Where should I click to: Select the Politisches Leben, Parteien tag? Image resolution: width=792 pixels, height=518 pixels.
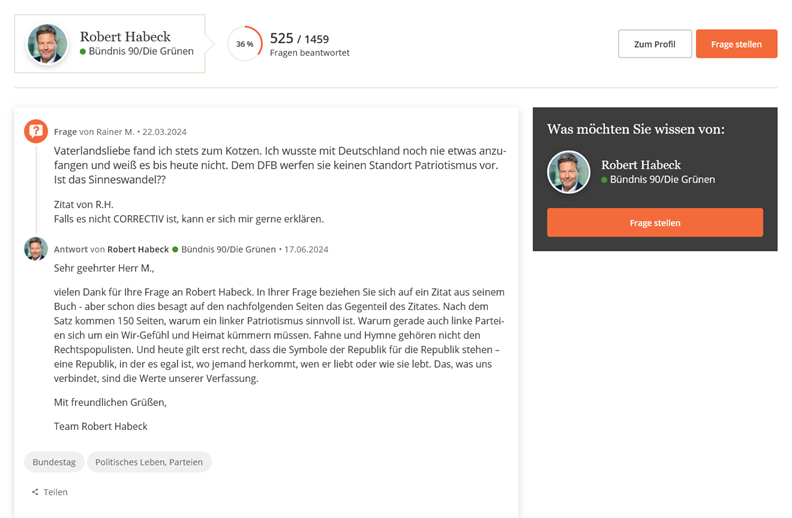pos(149,462)
